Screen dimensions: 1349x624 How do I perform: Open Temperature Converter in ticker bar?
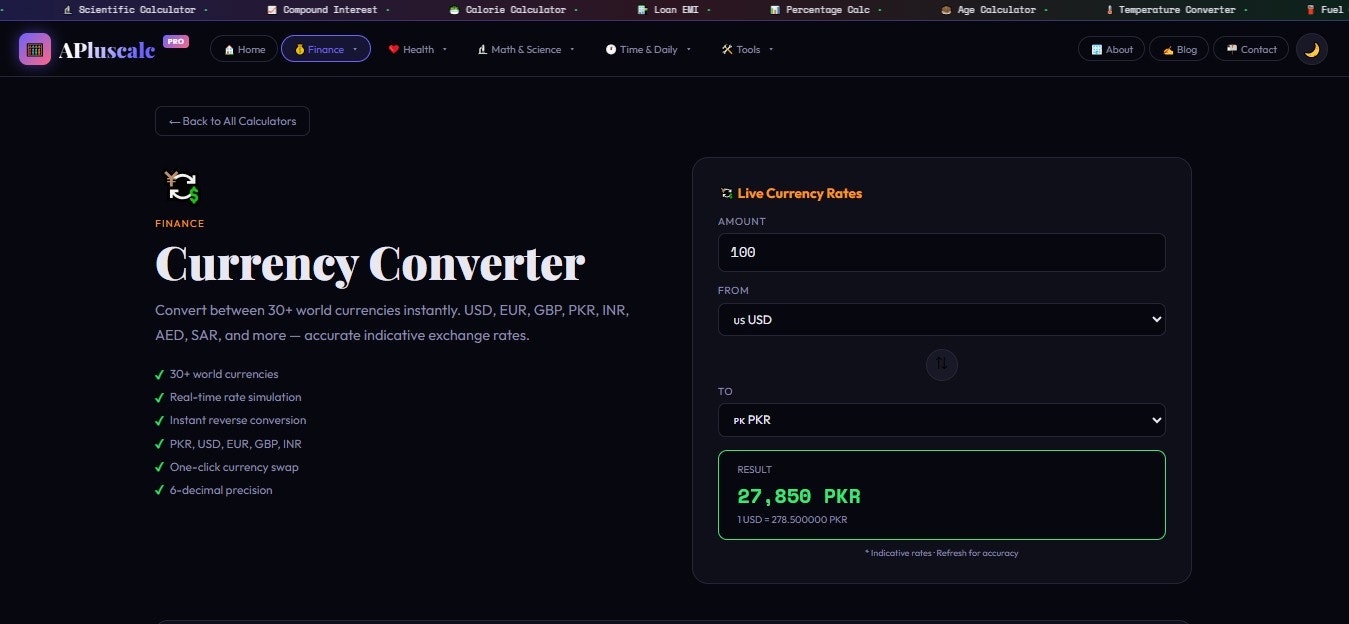(1170, 10)
